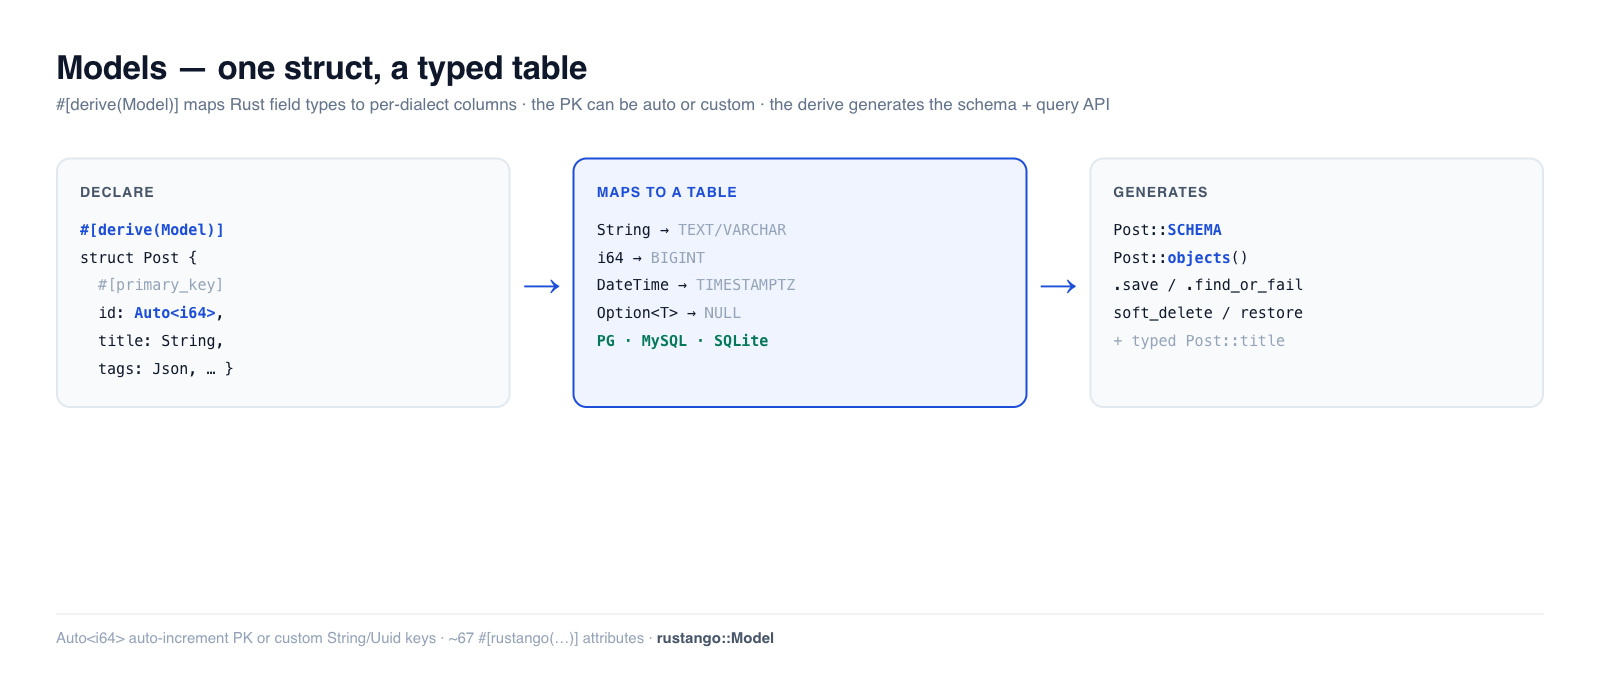Select the 'id: Auto<i64>,' field line
Image resolution: width=1600 pixels, height=680 pixels.
[x=161, y=313]
